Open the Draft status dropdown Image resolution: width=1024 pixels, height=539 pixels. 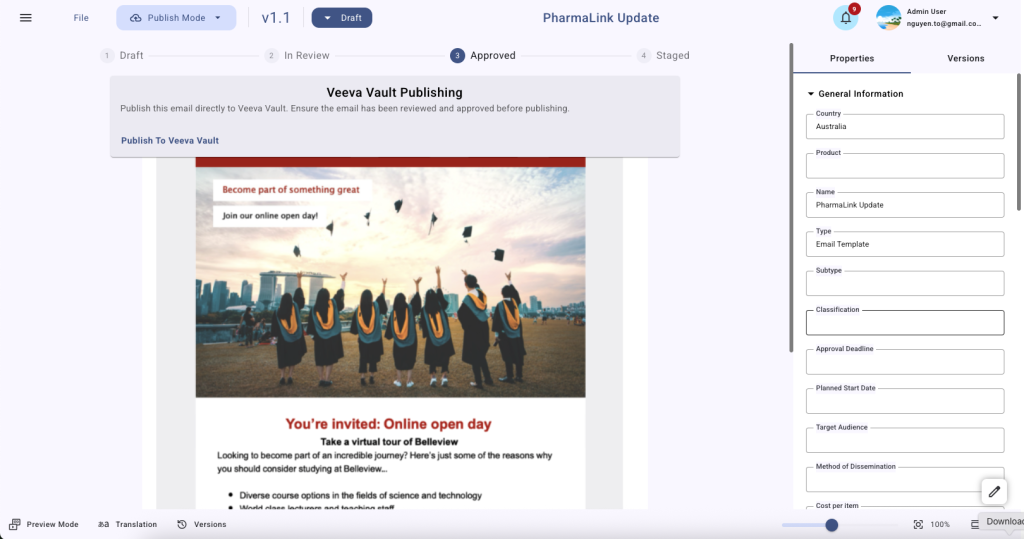point(342,18)
